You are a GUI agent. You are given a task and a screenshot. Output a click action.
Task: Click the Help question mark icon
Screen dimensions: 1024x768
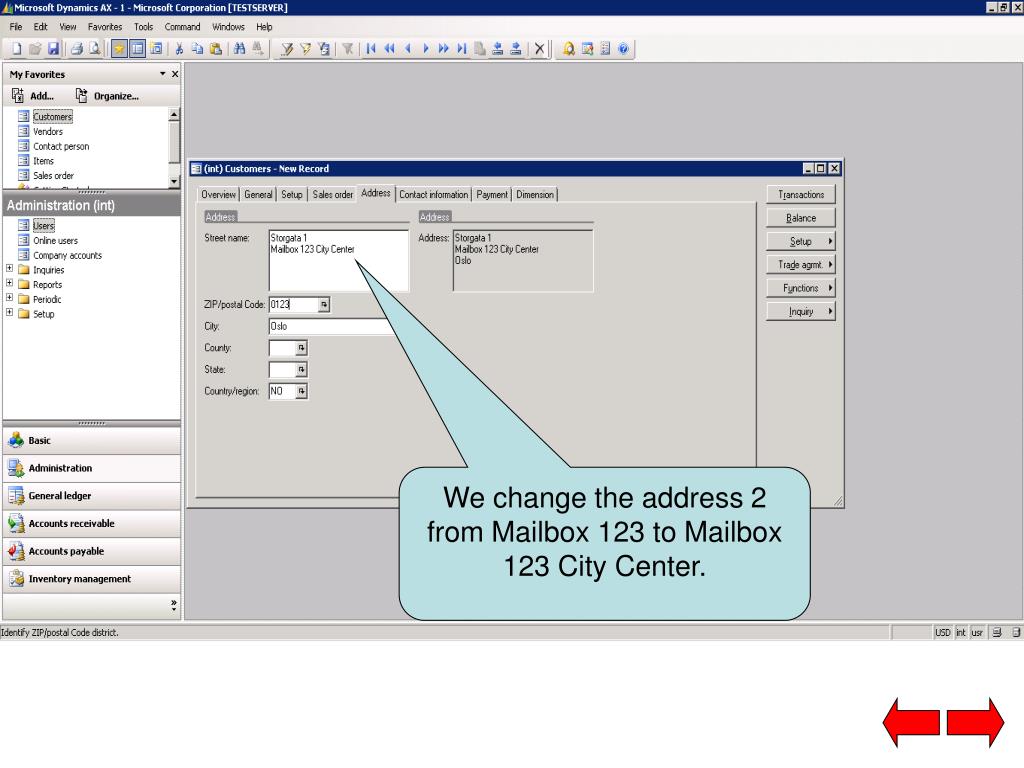click(x=624, y=48)
